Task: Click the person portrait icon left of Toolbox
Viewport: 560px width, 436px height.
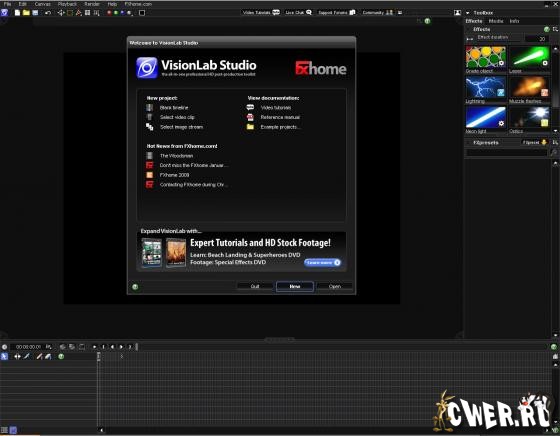Action: coord(458,13)
